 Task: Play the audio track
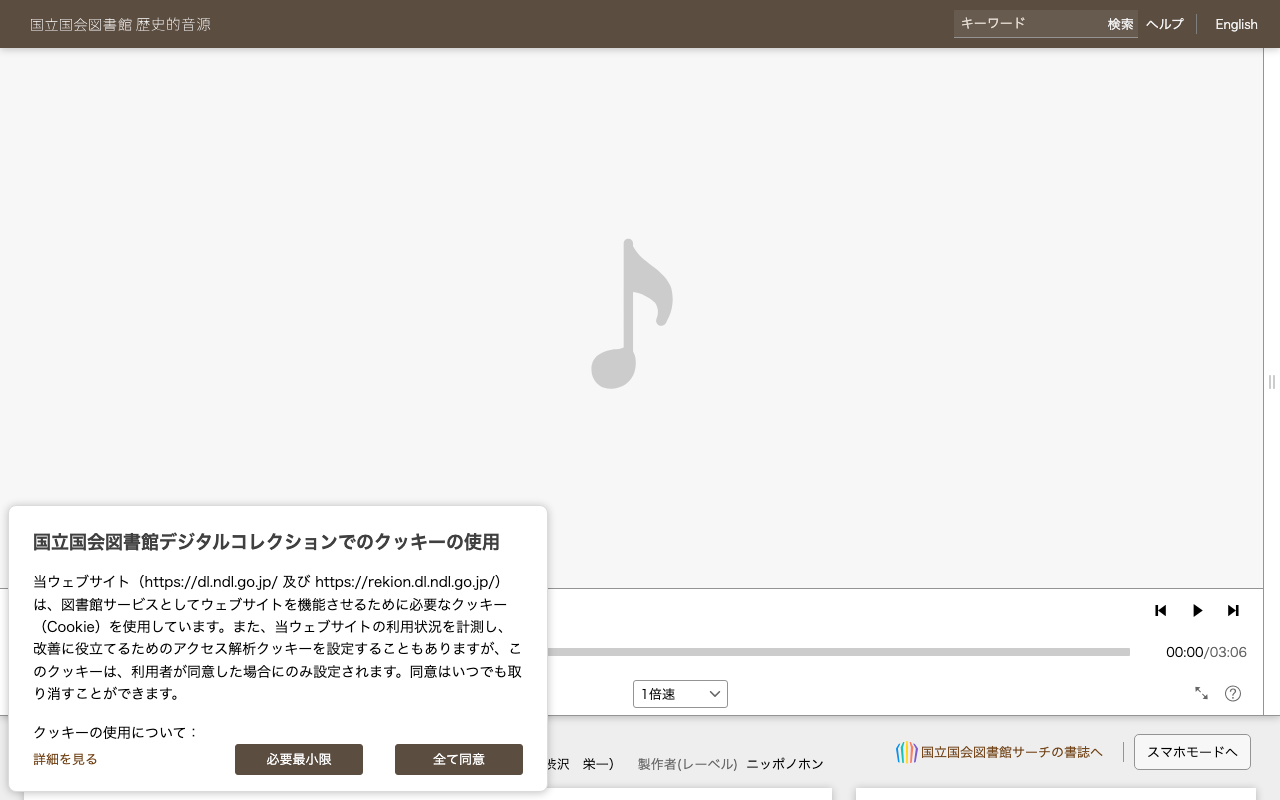pos(1197,610)
